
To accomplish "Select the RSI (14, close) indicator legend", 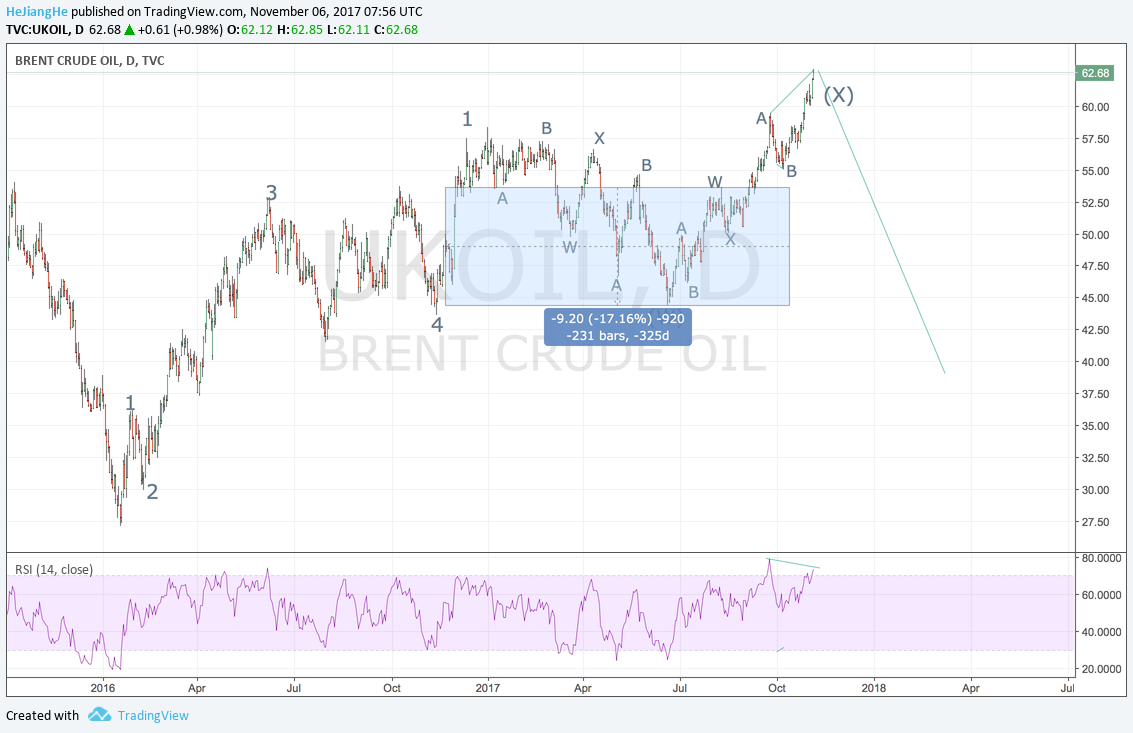I will tap(54, 570).
